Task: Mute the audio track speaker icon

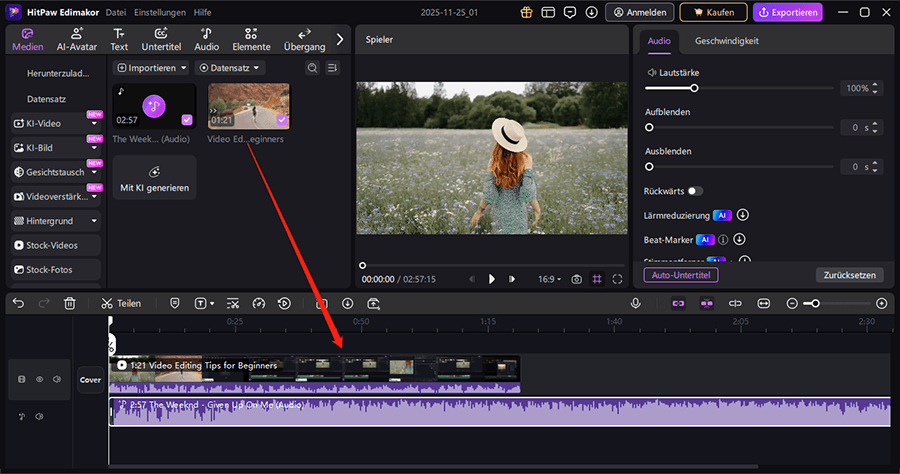Action: pos(39,416)
